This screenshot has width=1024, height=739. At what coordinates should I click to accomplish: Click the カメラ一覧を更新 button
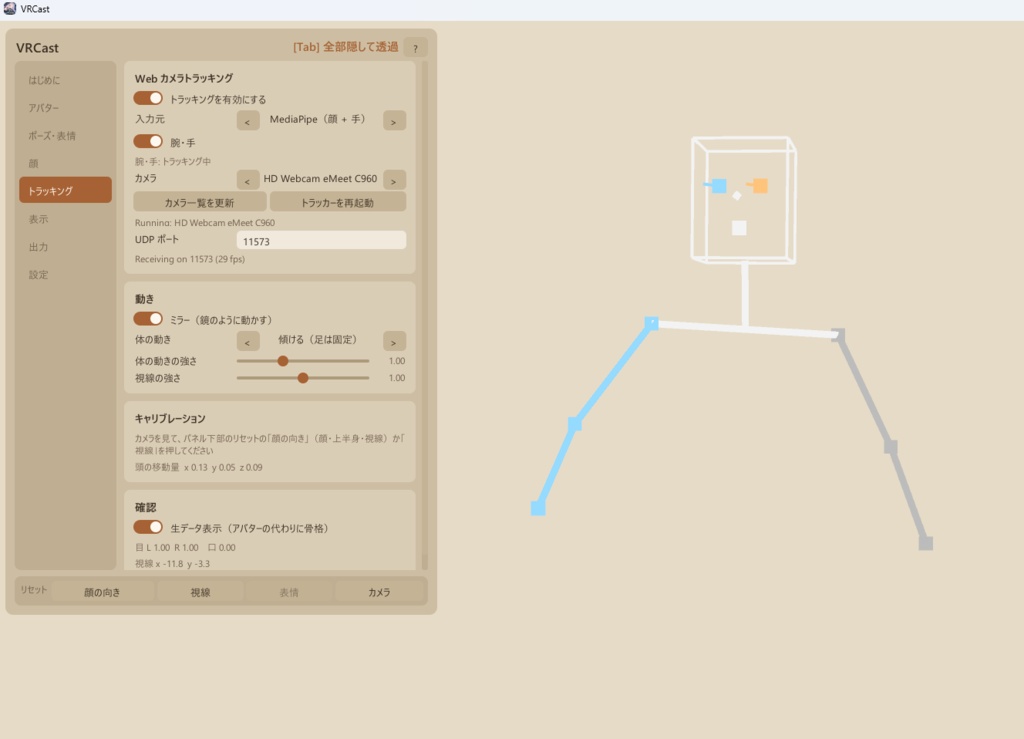tap(200, 202)
